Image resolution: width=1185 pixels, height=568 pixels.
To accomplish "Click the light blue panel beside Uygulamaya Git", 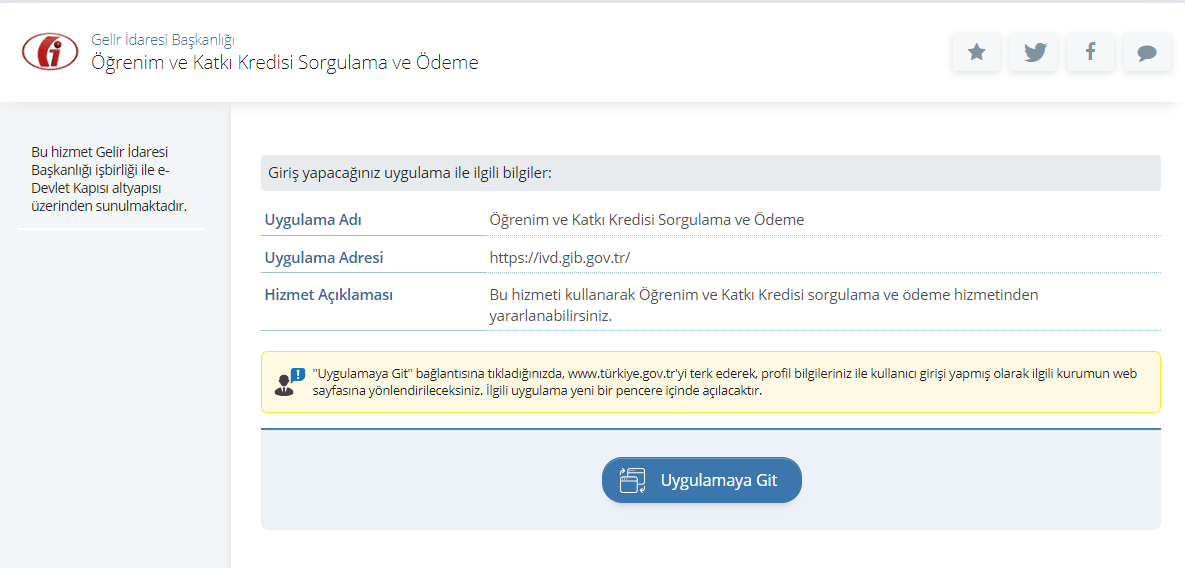I will 960,480.
